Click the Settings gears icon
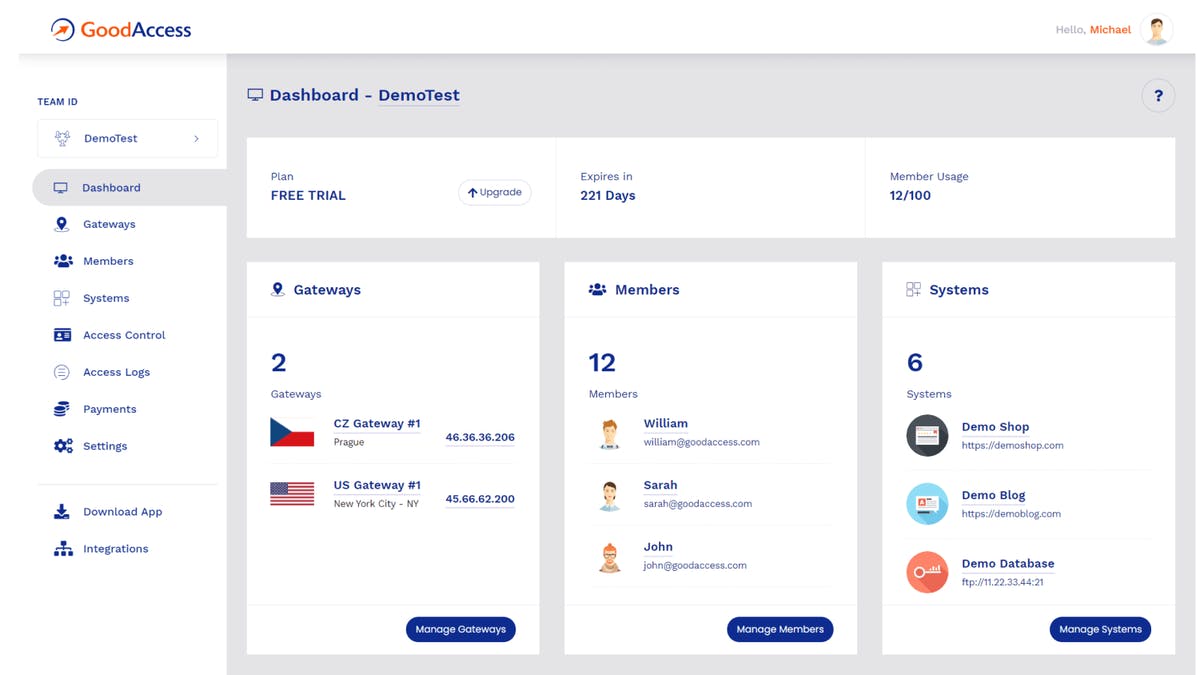Viewport: 1200px width, 675px height. click(63, 446)
